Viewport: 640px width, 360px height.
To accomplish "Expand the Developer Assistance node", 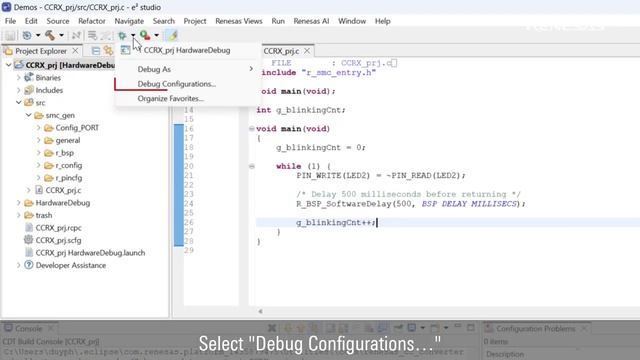I will (x=18, y=265).
